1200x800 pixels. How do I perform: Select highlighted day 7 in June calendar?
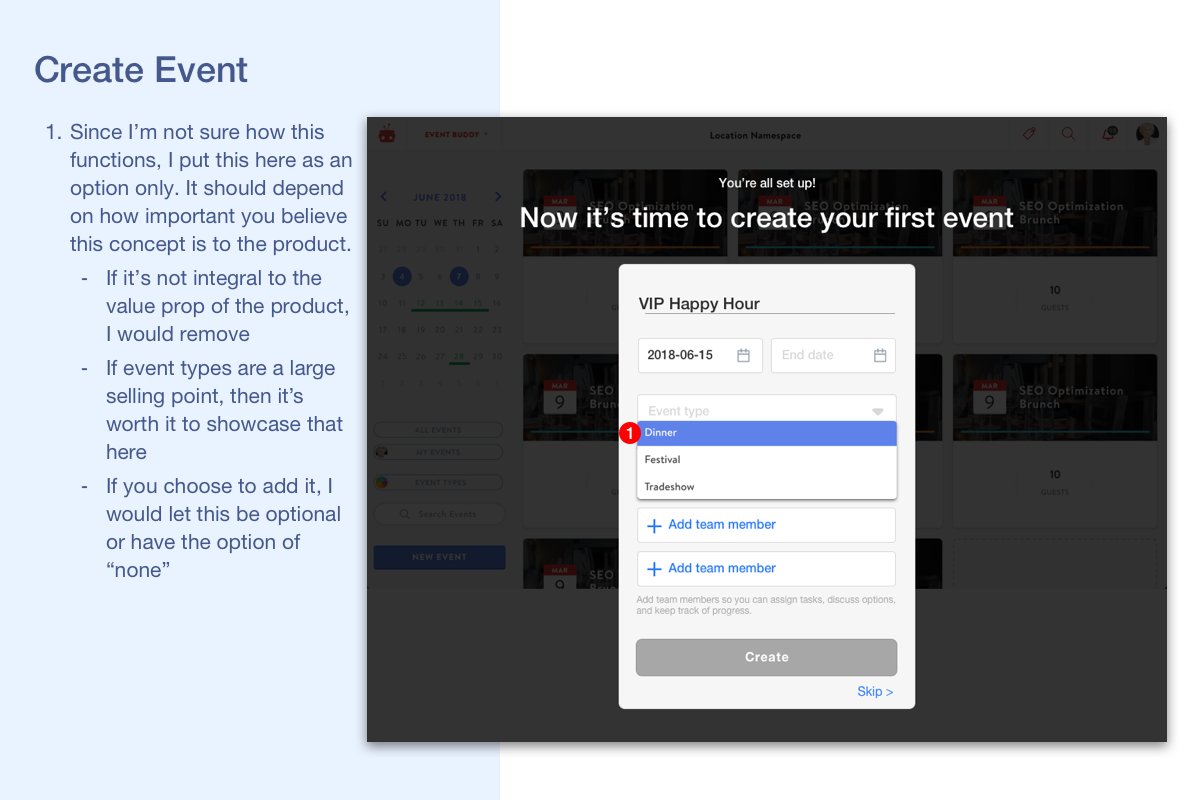459,276
